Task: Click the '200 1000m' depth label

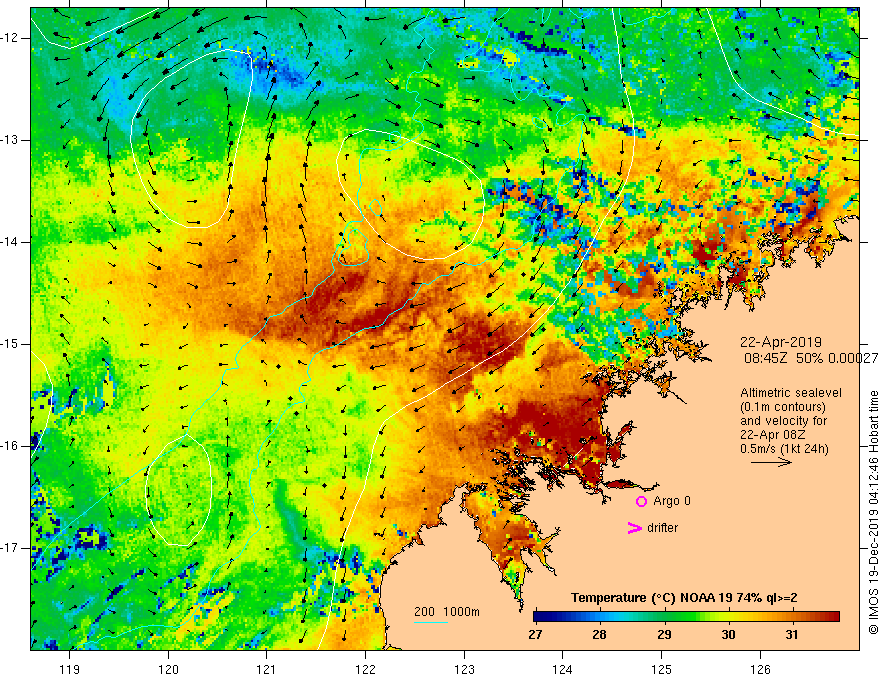Action: point(447,612)
